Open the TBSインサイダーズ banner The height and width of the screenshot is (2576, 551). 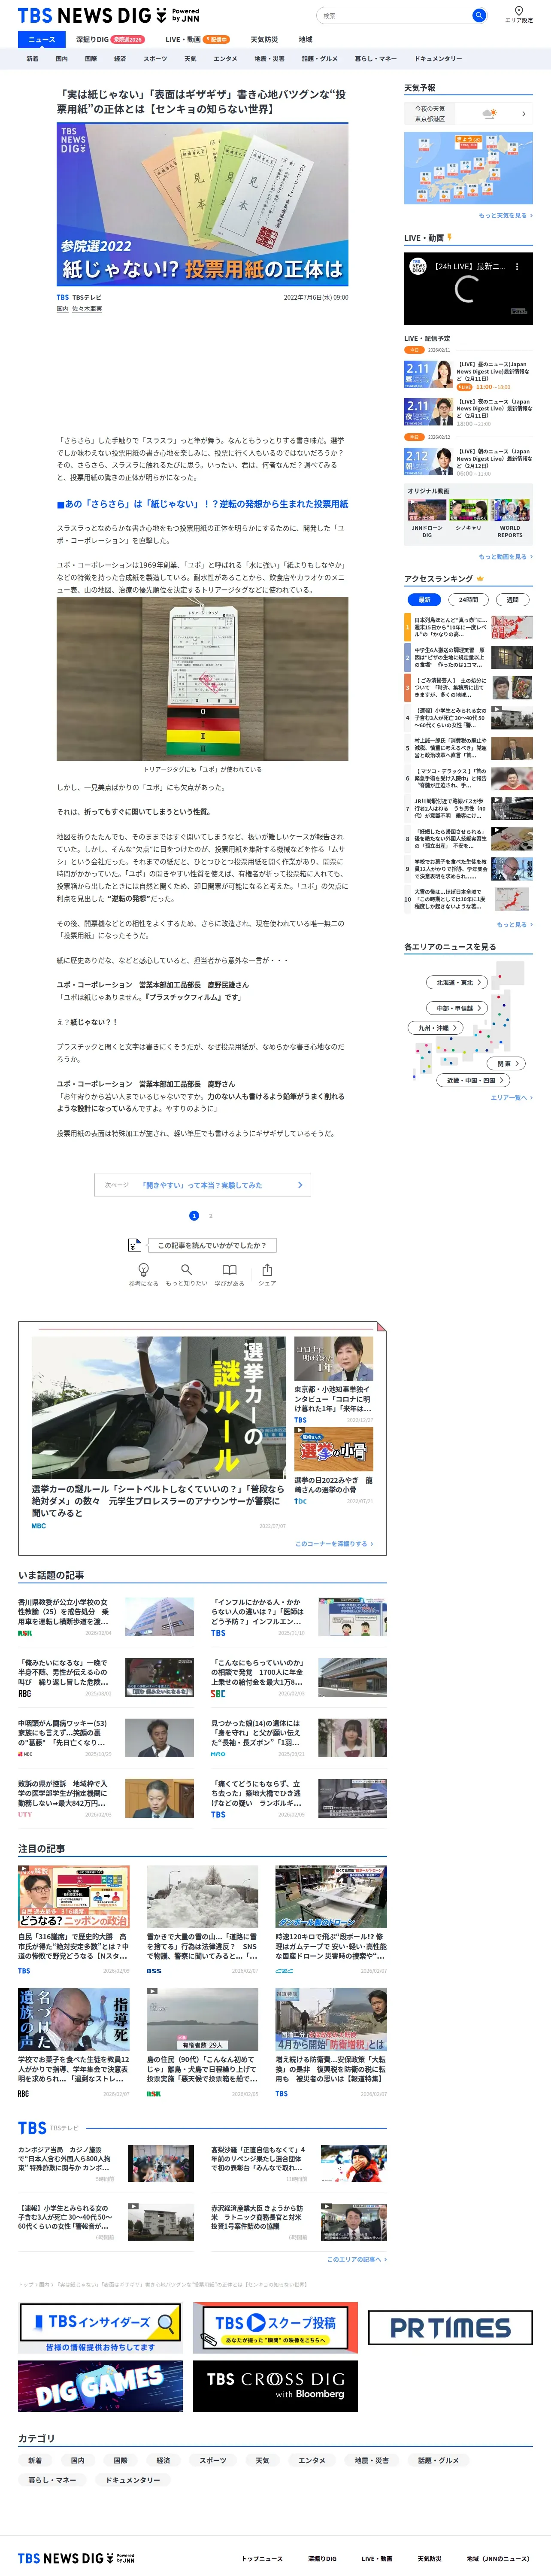(100, 2328)
